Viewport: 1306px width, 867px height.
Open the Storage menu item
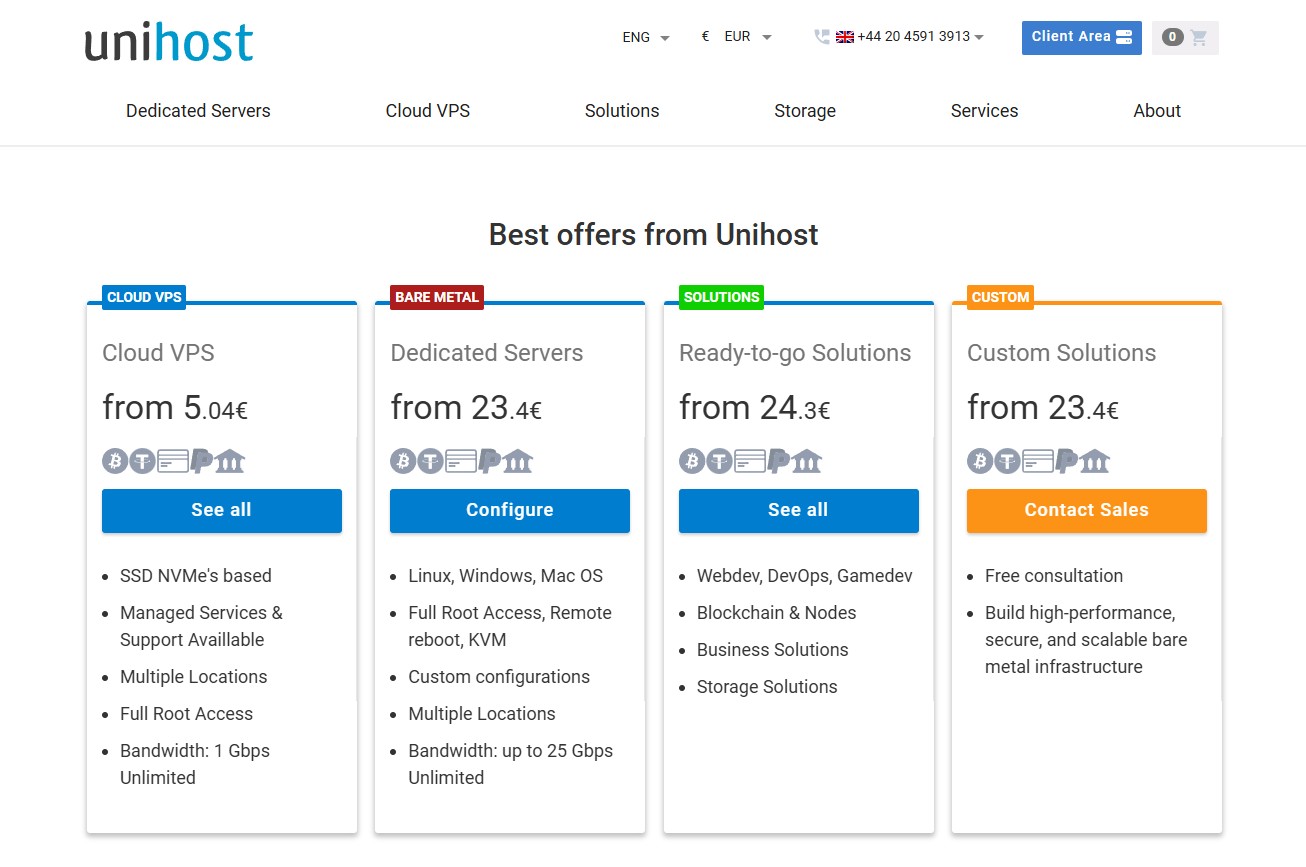804,111
